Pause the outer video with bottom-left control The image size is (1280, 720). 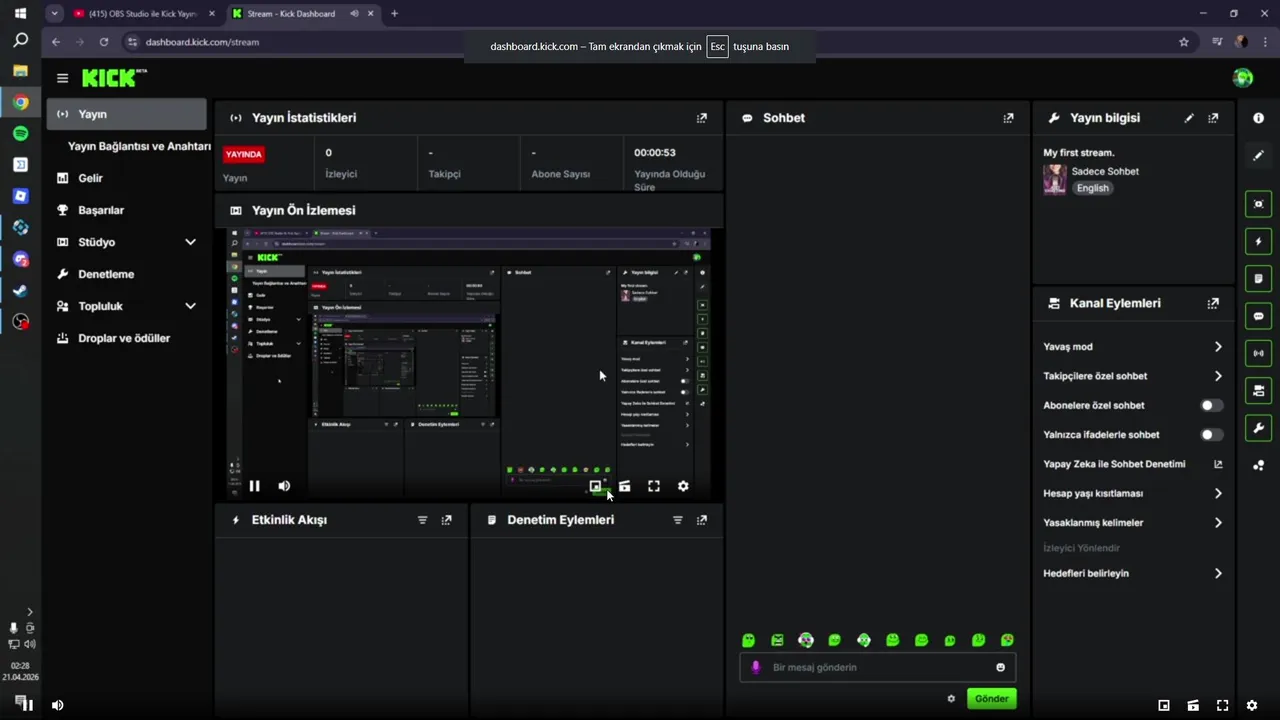pyautogui.click(x=27, y=705)
